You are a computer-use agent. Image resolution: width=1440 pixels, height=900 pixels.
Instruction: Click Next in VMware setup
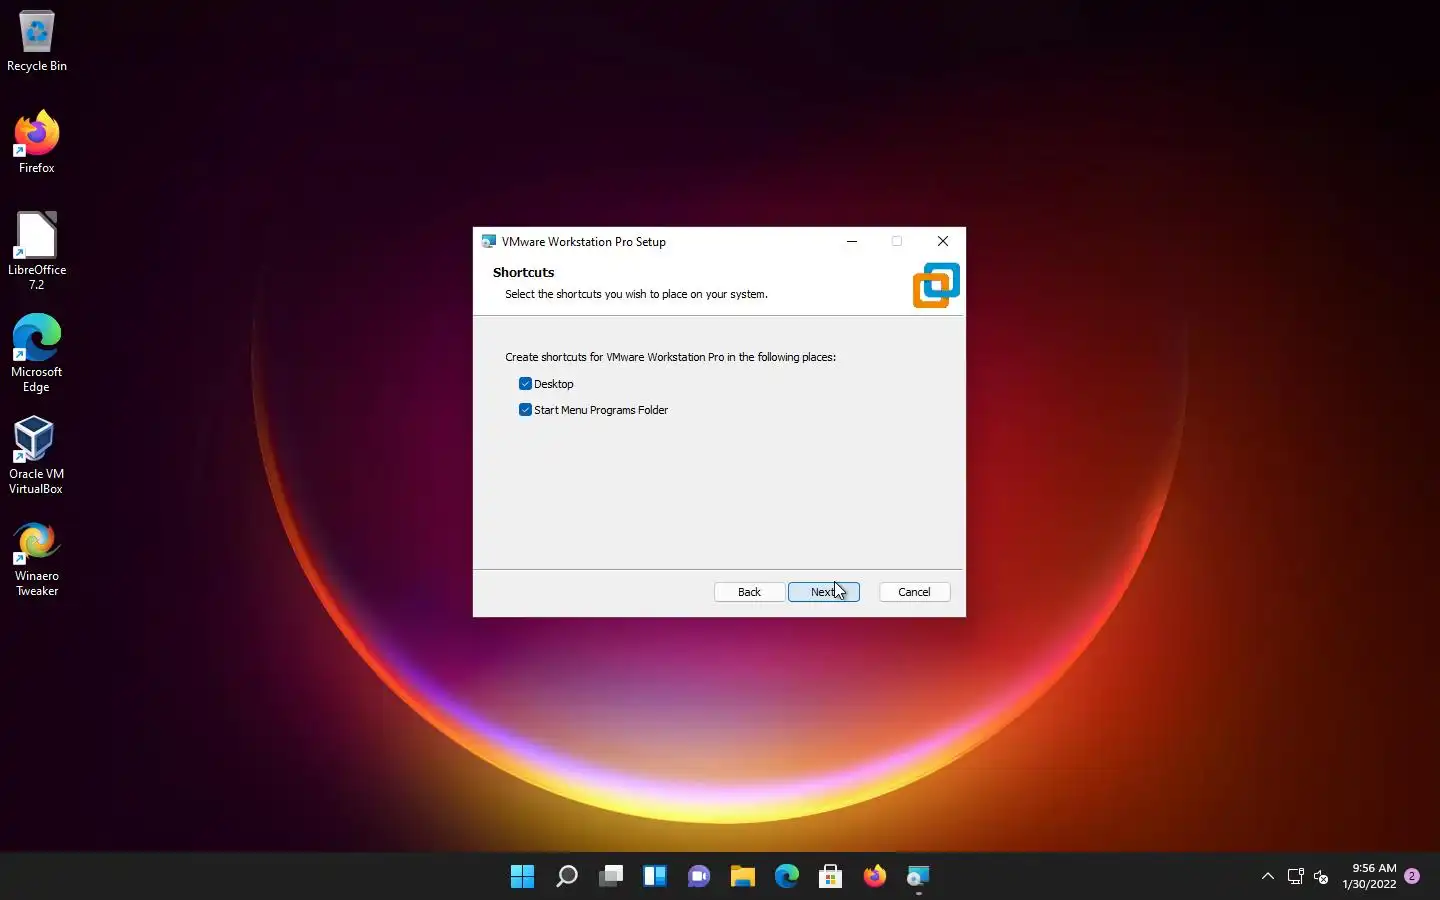[x=824, y=592]
